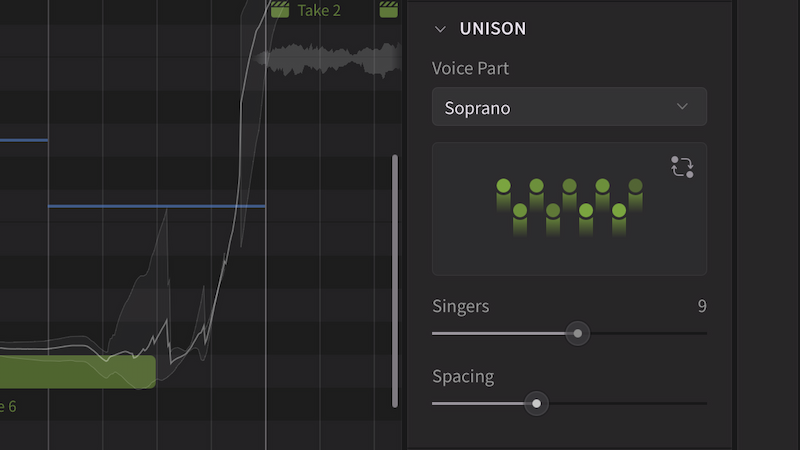Click the Voice Part dropdown arrow
This screenshot has height=450, width=800.
[682, 107]
